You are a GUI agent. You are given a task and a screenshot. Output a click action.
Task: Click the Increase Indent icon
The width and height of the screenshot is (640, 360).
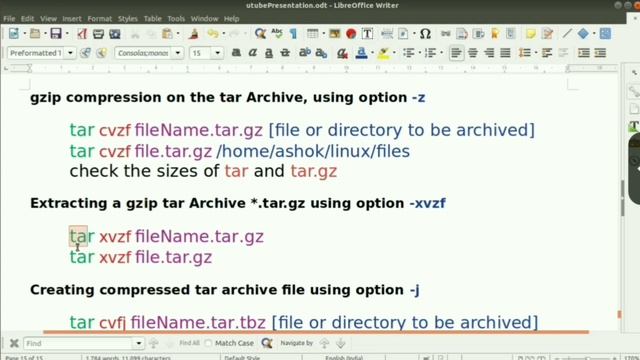[584, 53]
